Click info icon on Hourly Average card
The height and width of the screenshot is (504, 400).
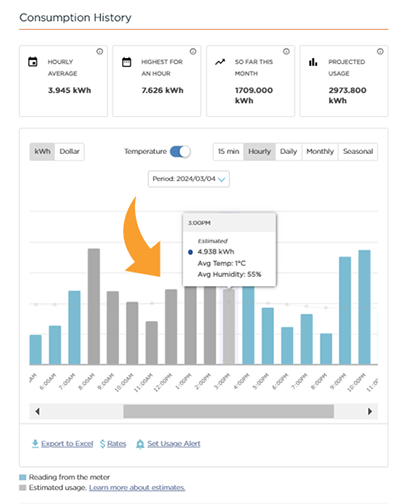100,52
